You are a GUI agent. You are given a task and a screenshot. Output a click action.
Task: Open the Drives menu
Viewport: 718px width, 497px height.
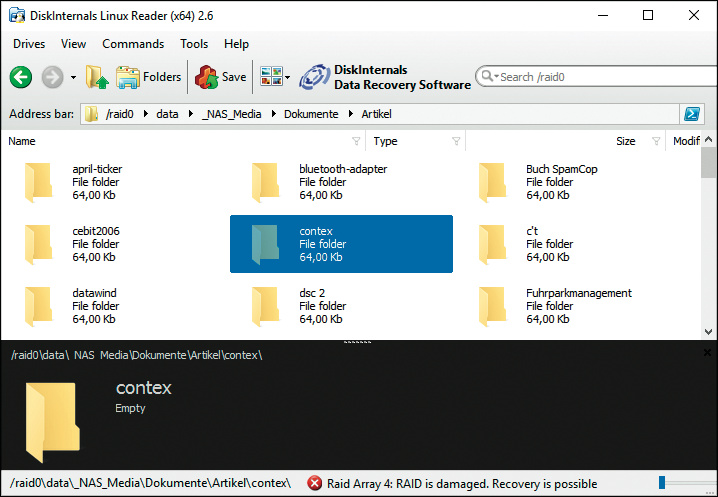29,44
